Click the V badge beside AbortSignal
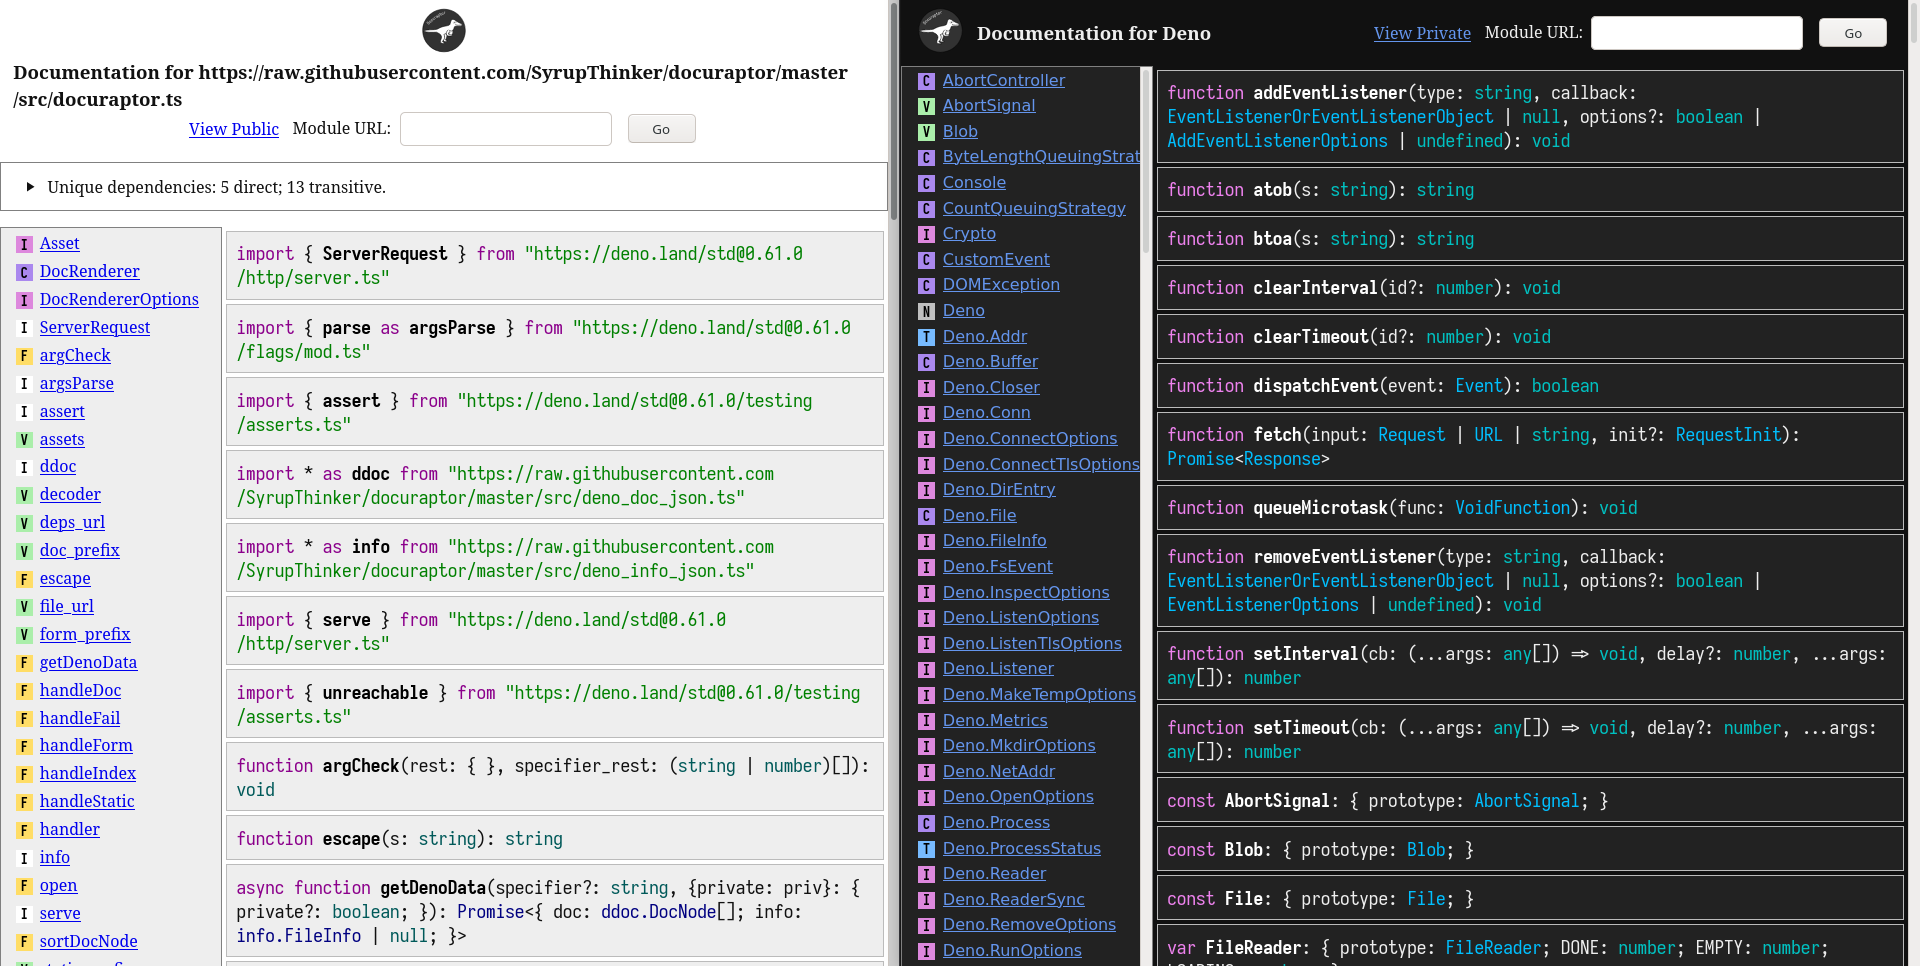Viewport: 1920px width, 966px height. 927,106
